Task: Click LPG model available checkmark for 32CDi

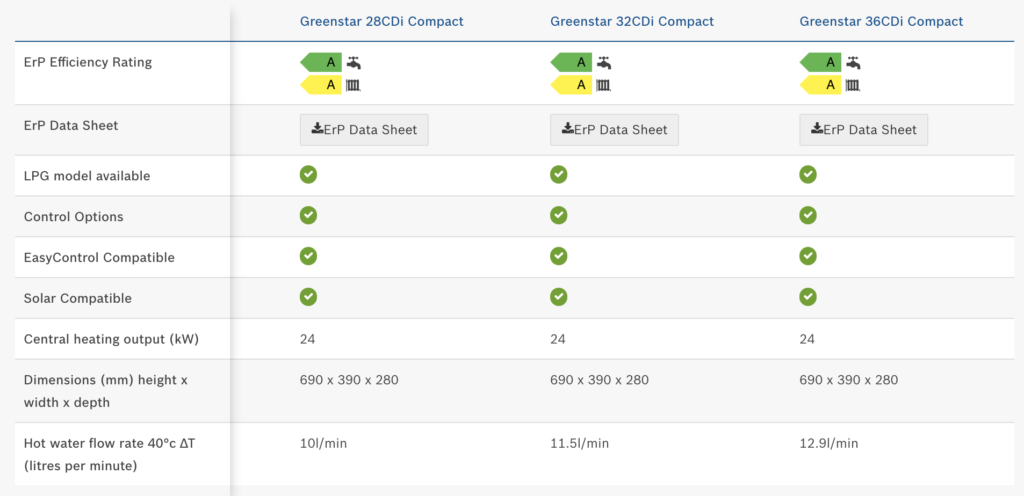Action: click(558, 174)
